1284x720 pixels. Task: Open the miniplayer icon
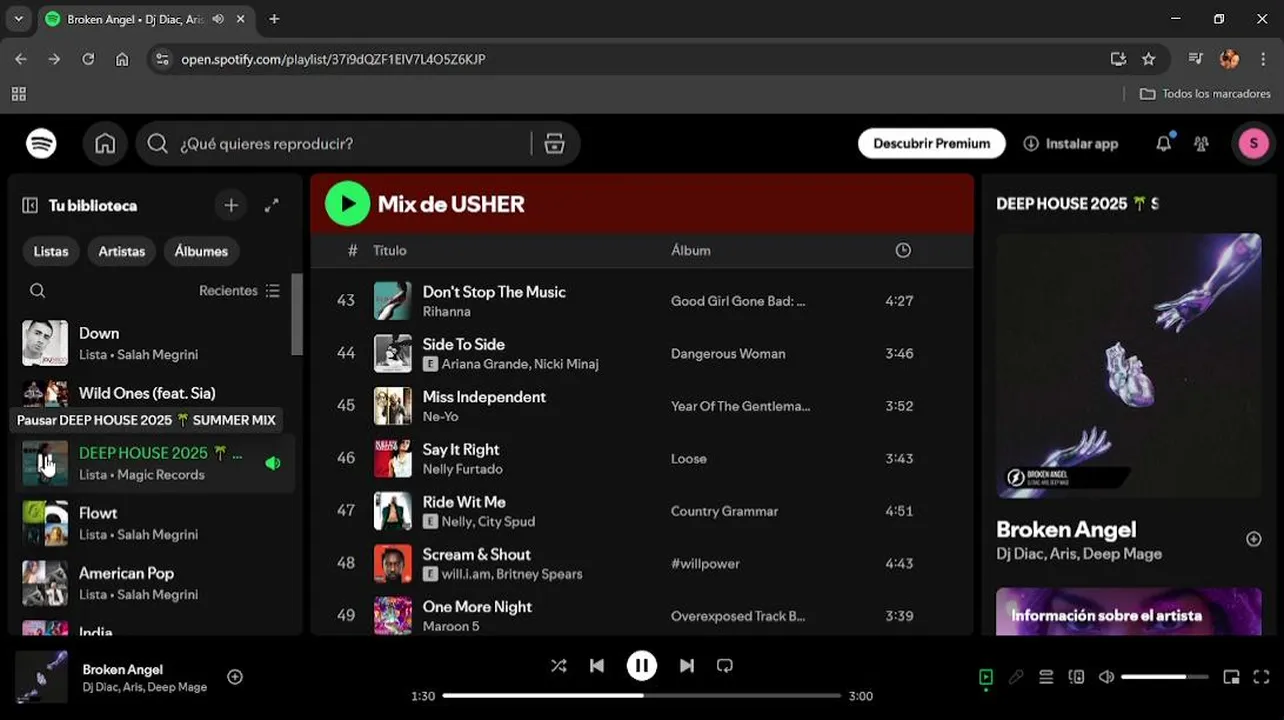pos(1231,677)
